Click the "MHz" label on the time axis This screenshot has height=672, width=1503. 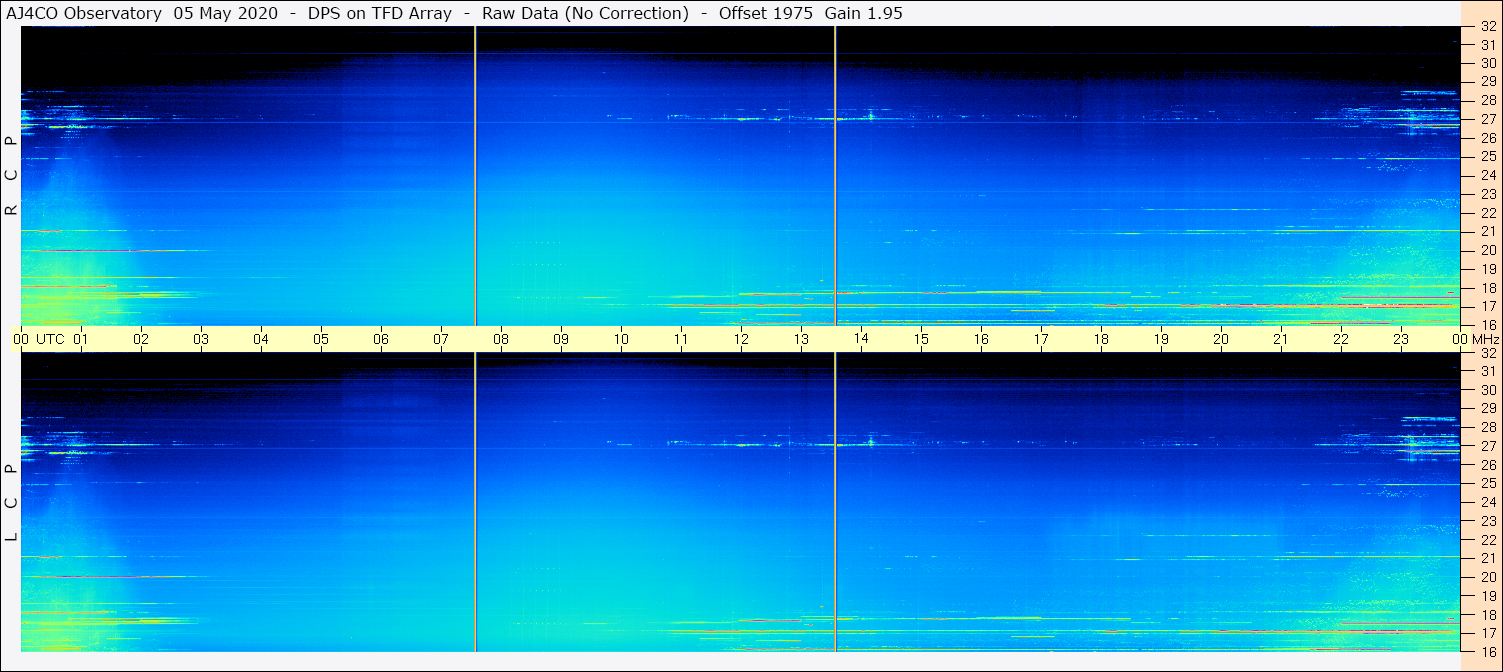coord(1485,339)
